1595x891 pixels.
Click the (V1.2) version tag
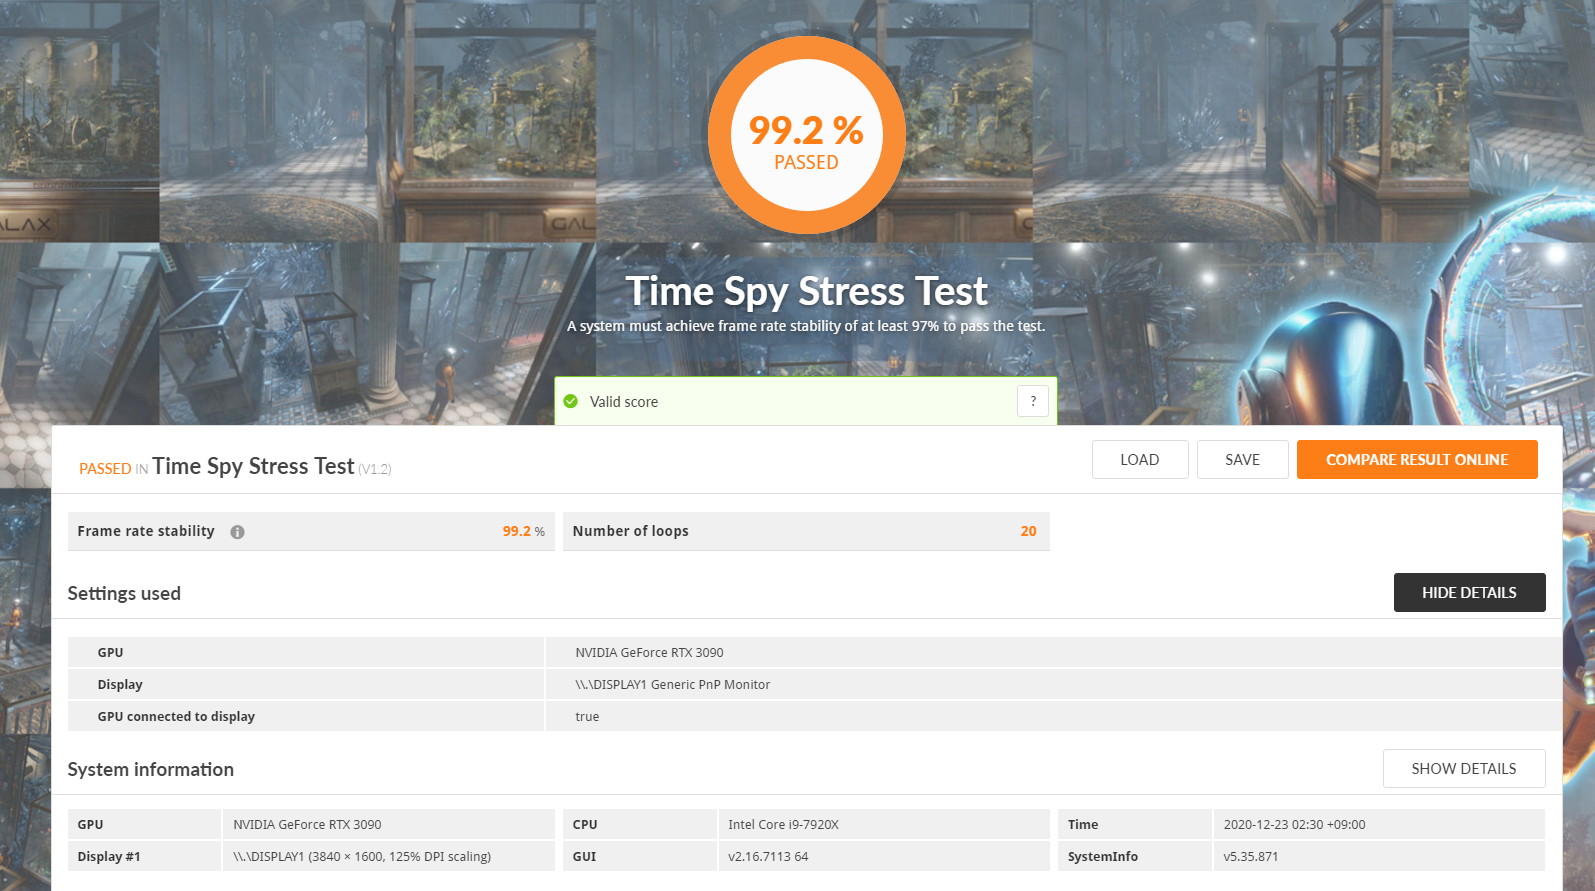tap(375, 469)
